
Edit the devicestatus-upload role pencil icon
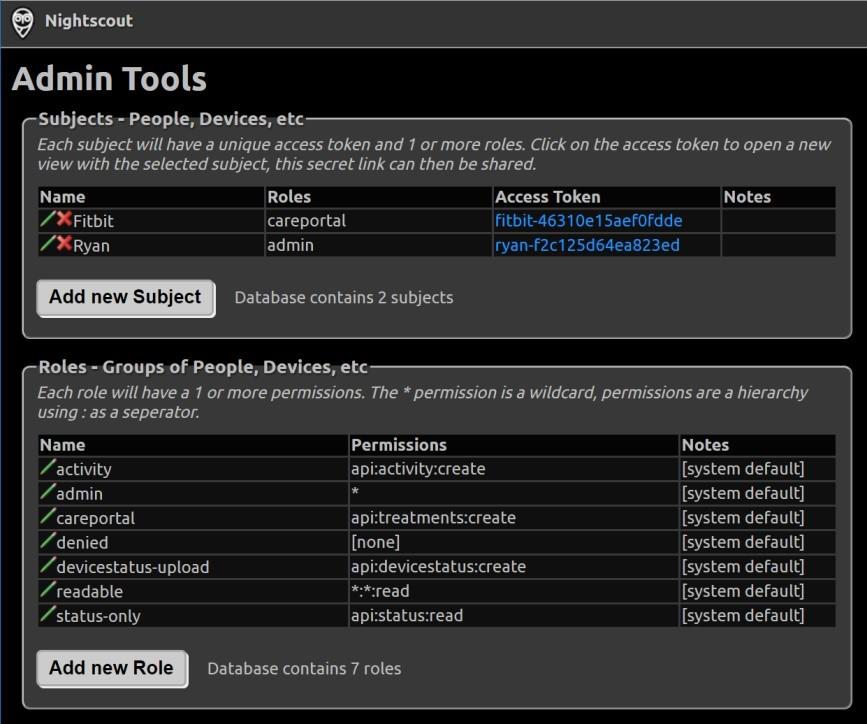pyautogui.click(x=48, y=565)
